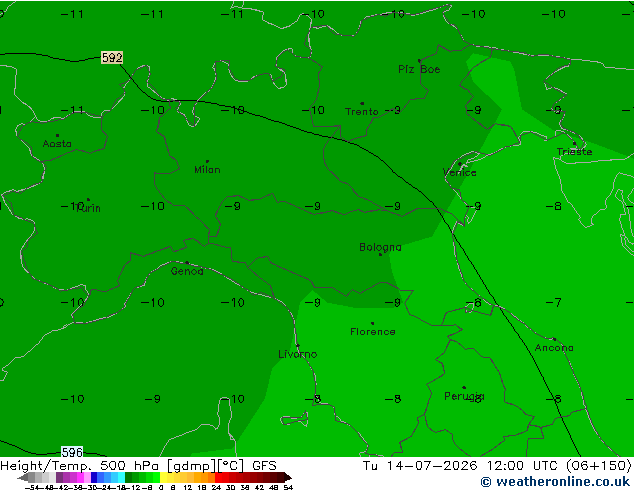Select the Livorno city label
634x490 pixels.
coord(298,354)
